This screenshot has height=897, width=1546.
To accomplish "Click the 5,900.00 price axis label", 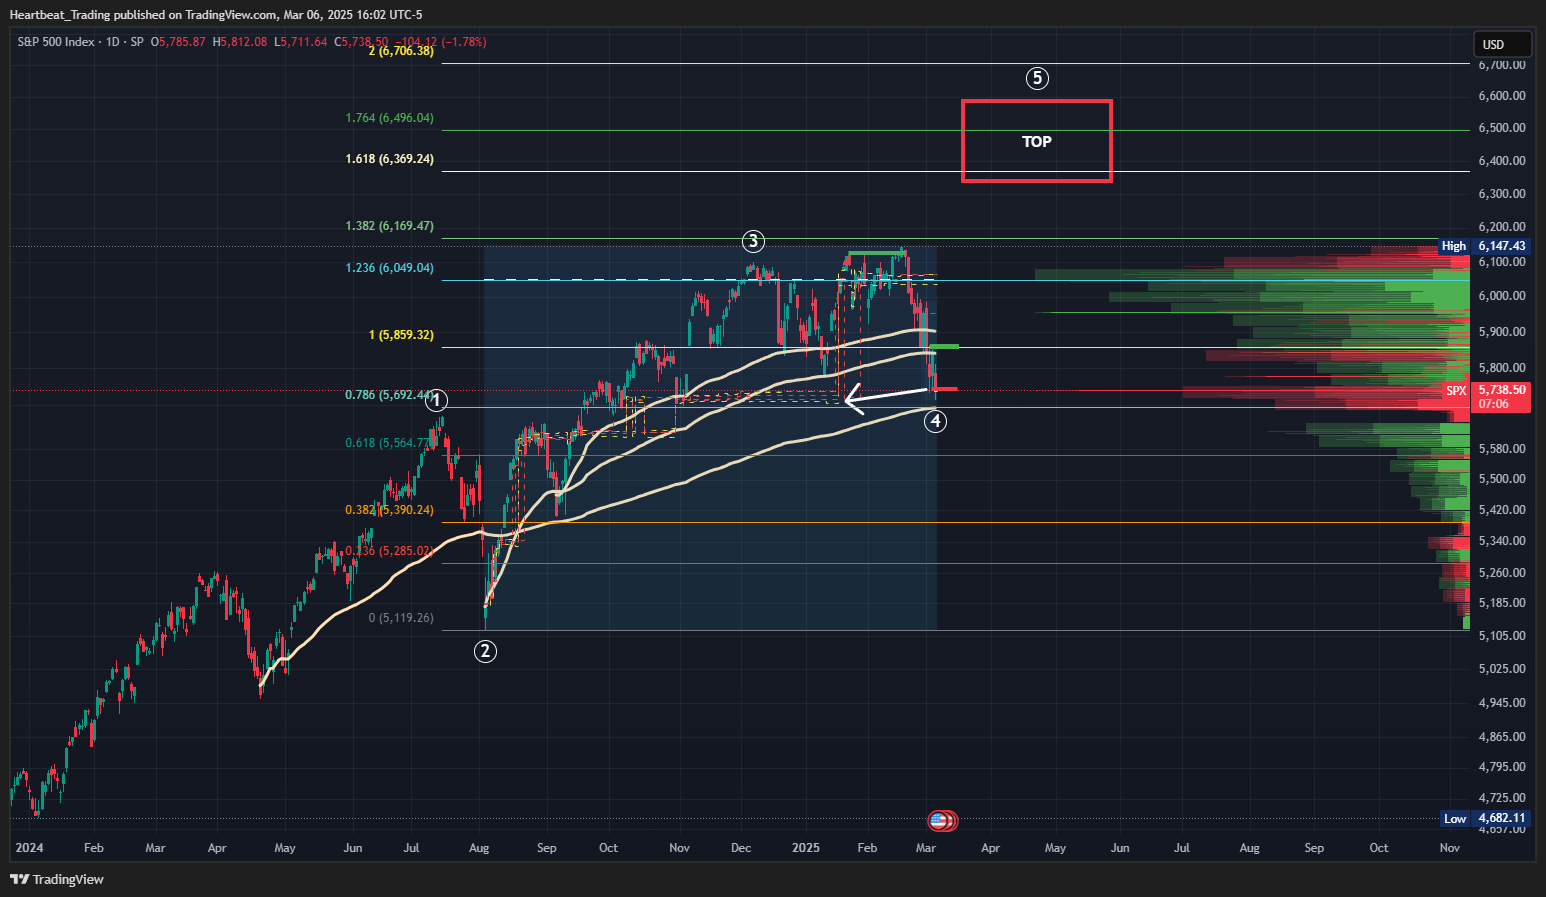I will [x=1502, y=332].
